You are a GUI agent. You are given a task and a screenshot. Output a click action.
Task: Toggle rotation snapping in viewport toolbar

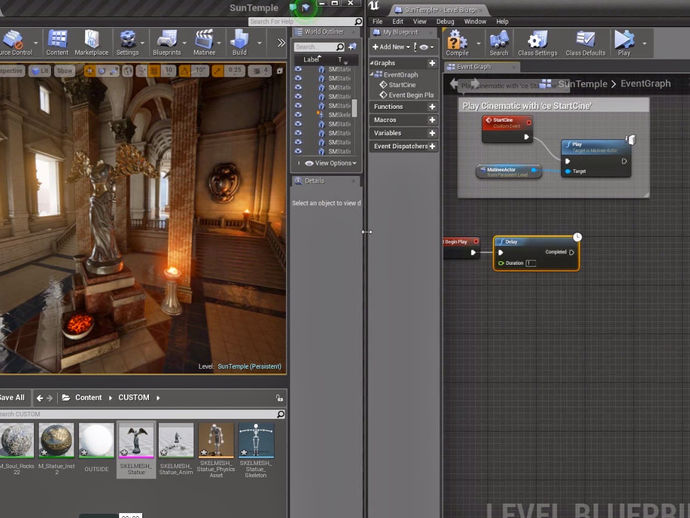(x=185, y=71)
